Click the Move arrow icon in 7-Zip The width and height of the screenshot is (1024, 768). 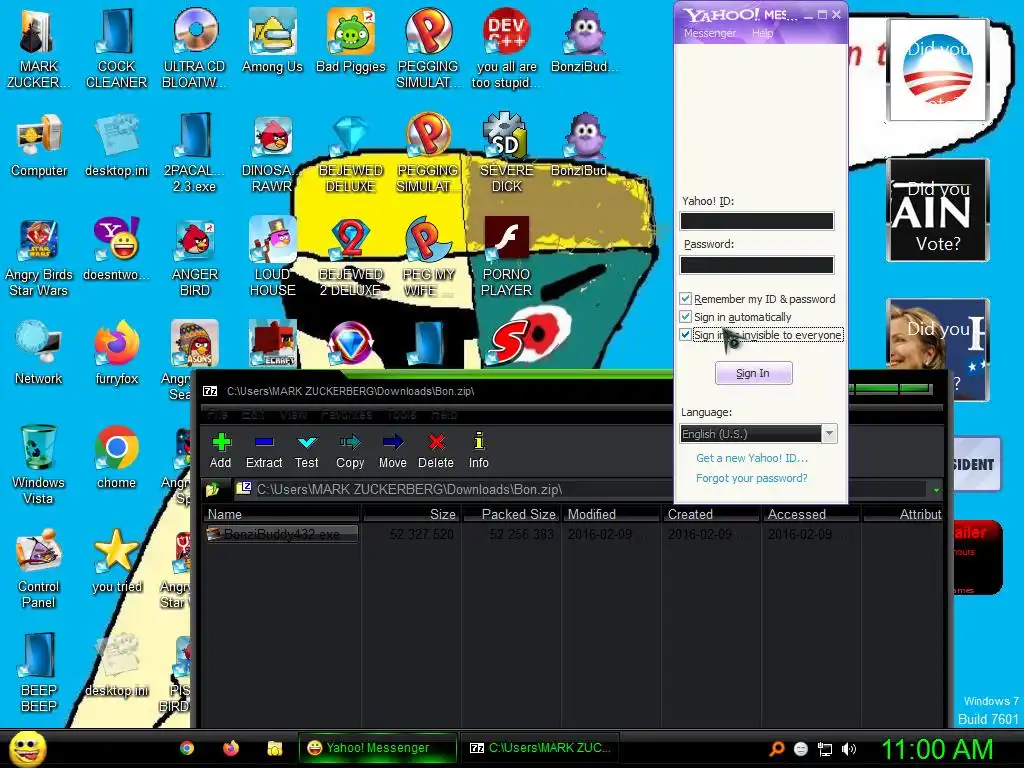coord(392,451)
